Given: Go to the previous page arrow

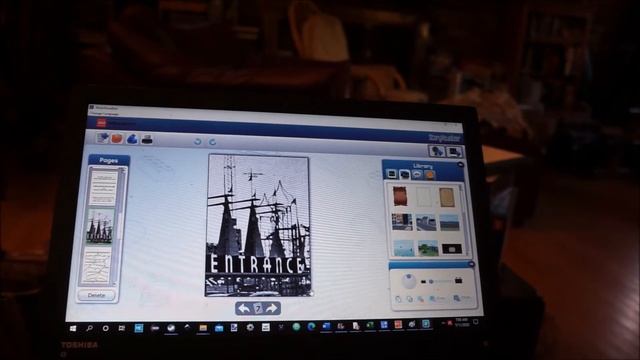Looking at the screenshot, I should pyautogui.click(x=244, y=309).
